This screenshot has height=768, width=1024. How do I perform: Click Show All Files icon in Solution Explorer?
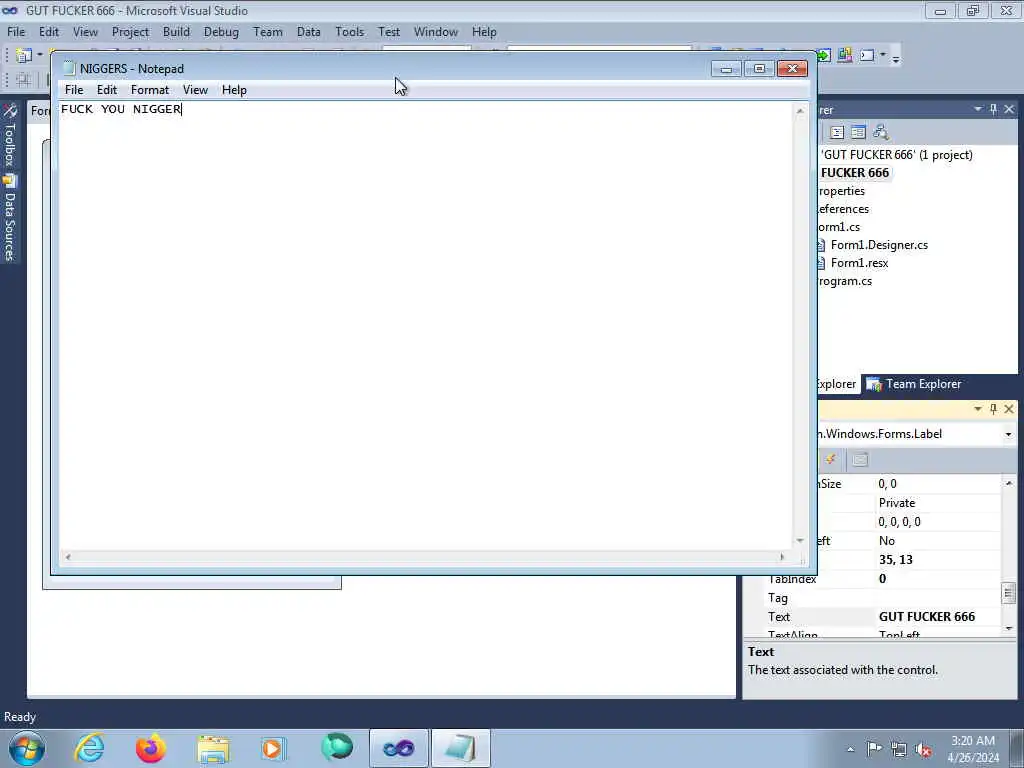click(x=858, y=133)
